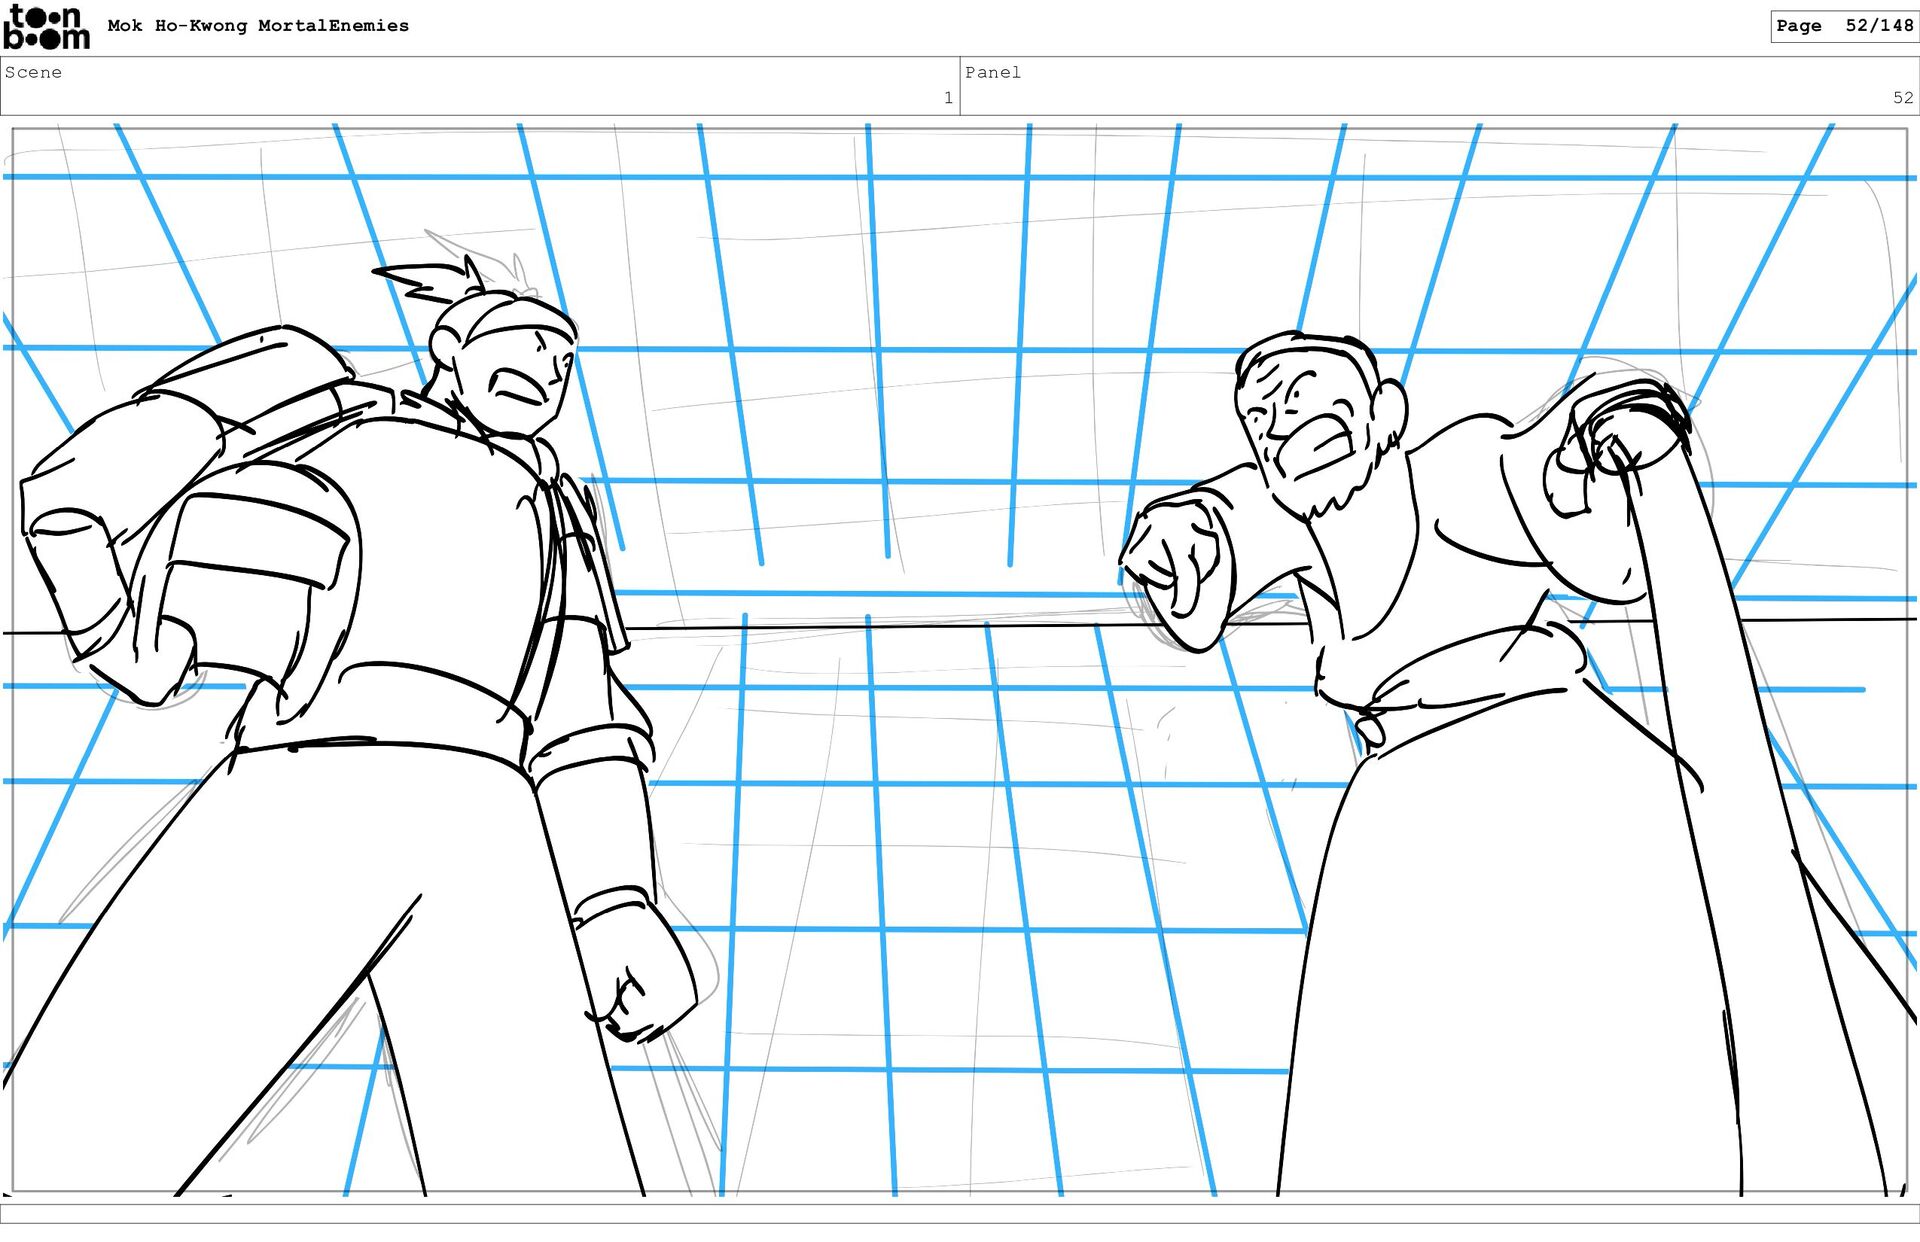Click the Page 52/148 indicator box
Image resolution: width=1920 pixels, height=1242 pixels.
[x=1843, y=26]
